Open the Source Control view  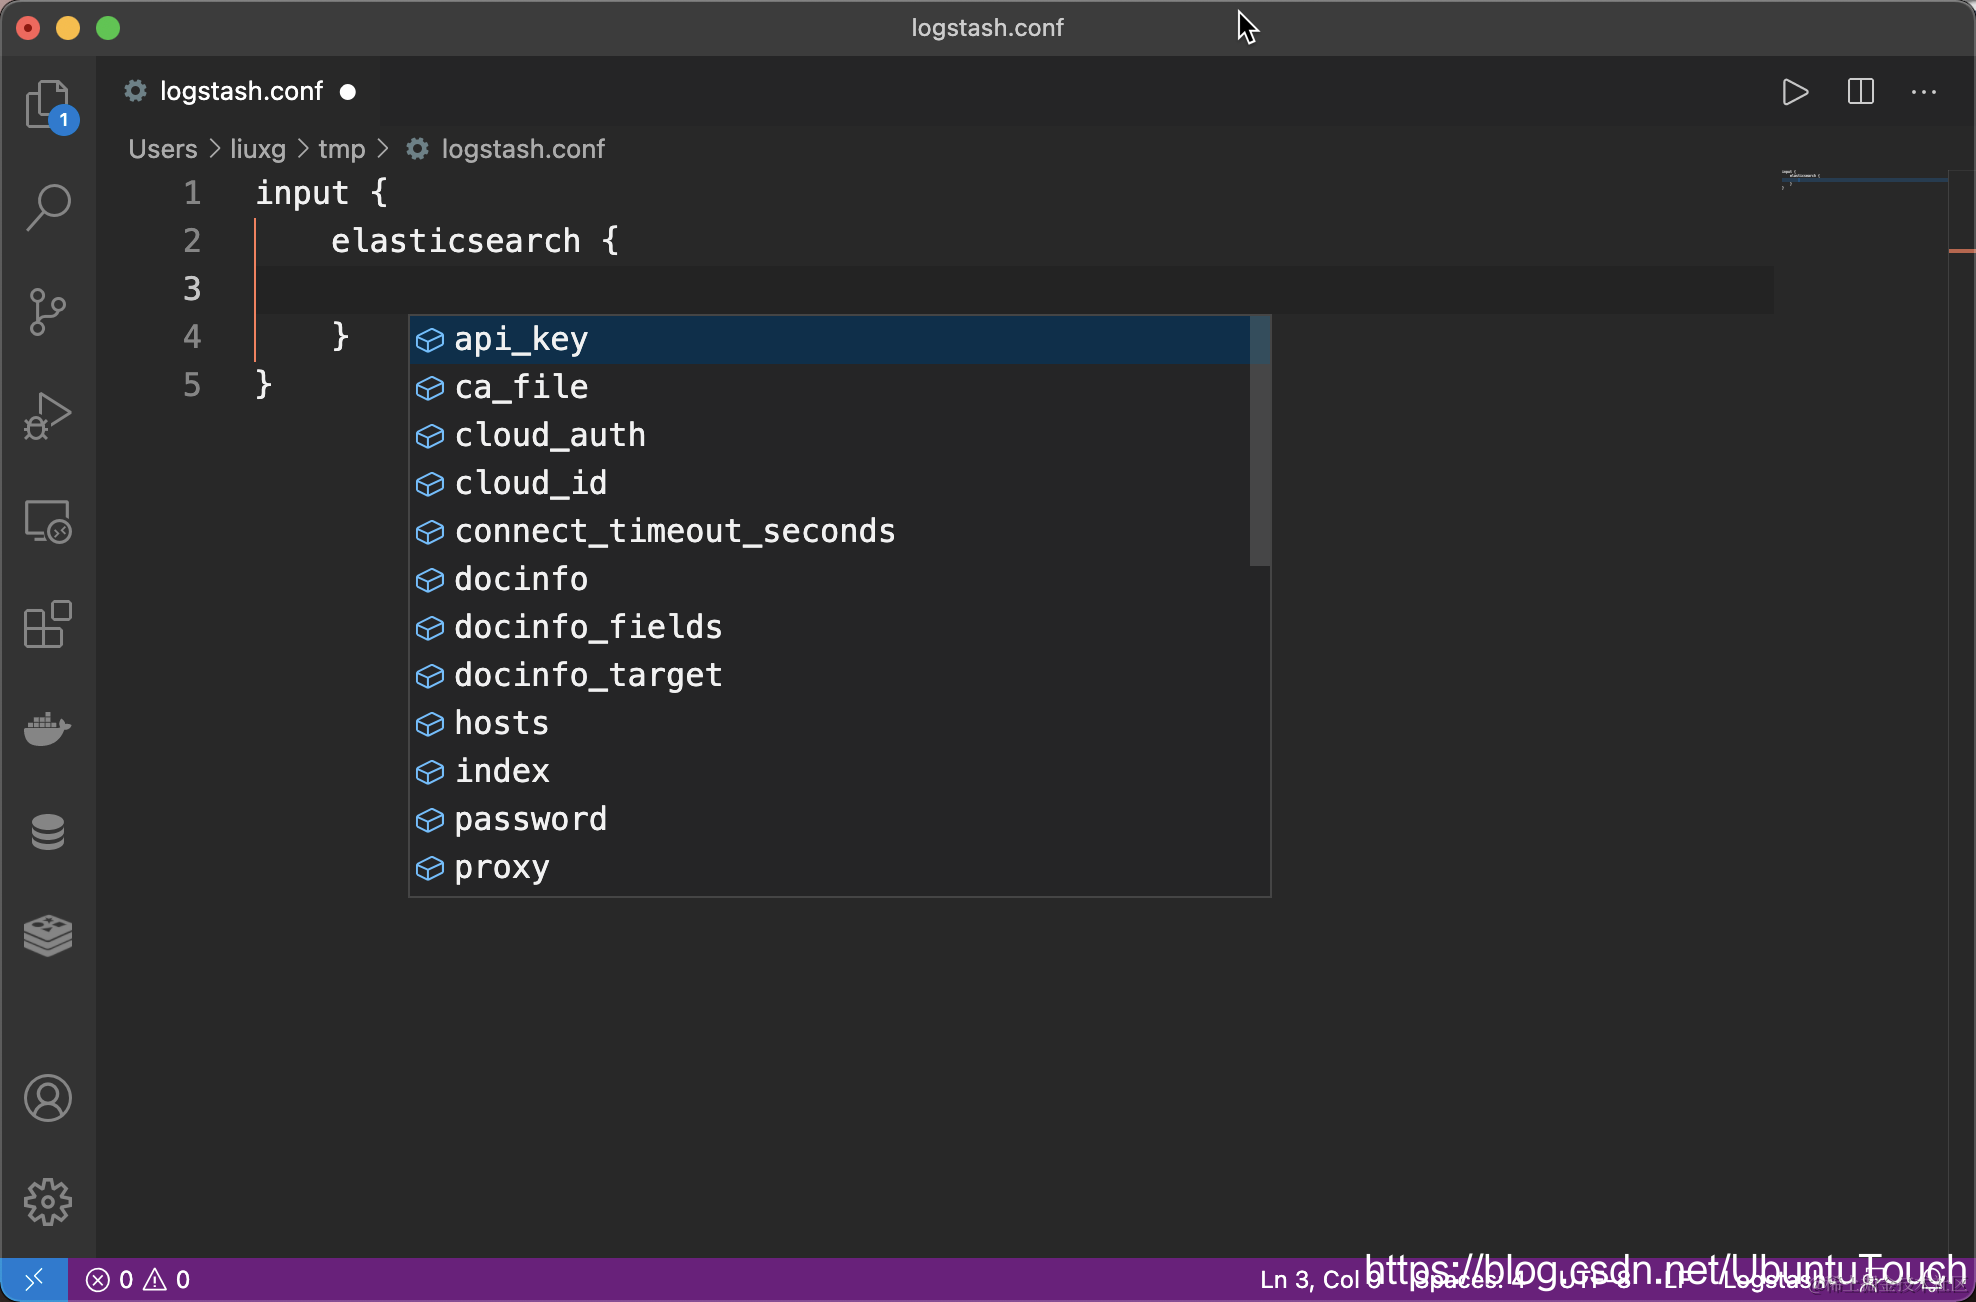pos(48,312)
